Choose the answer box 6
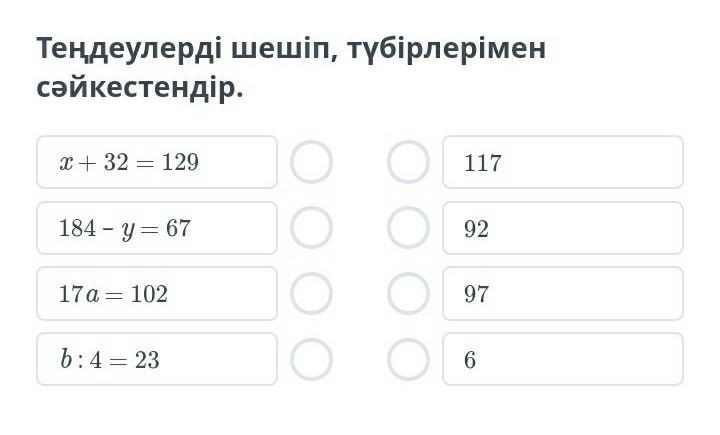Screen dimensions: 720x435 coord(563,359)
